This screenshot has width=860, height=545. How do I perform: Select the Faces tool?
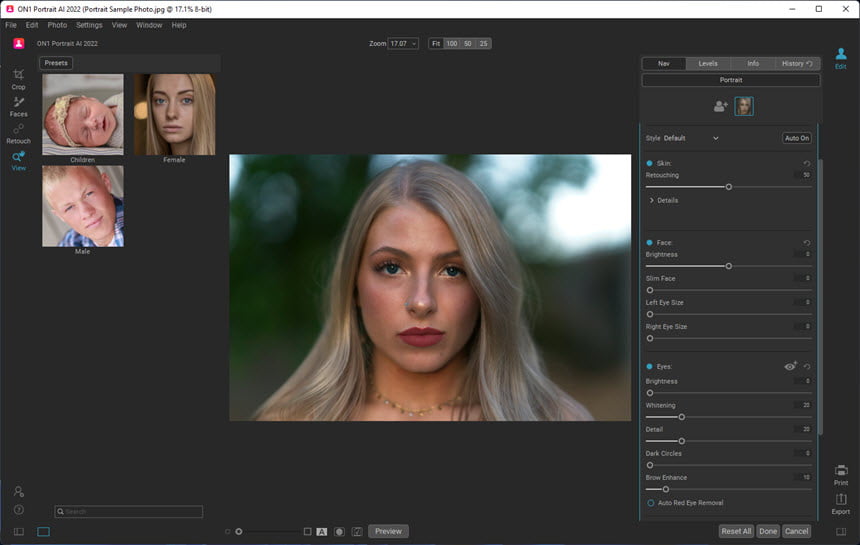coord(18,106)
